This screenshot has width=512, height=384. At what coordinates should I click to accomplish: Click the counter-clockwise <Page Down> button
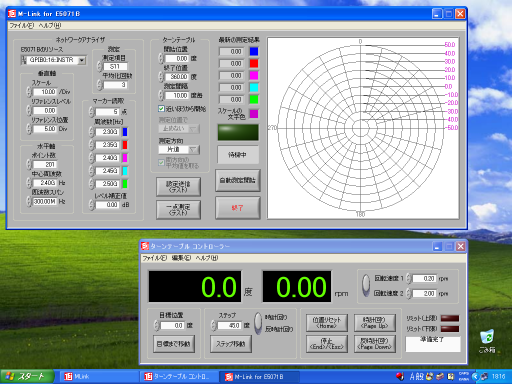click(x=375, y=344)
